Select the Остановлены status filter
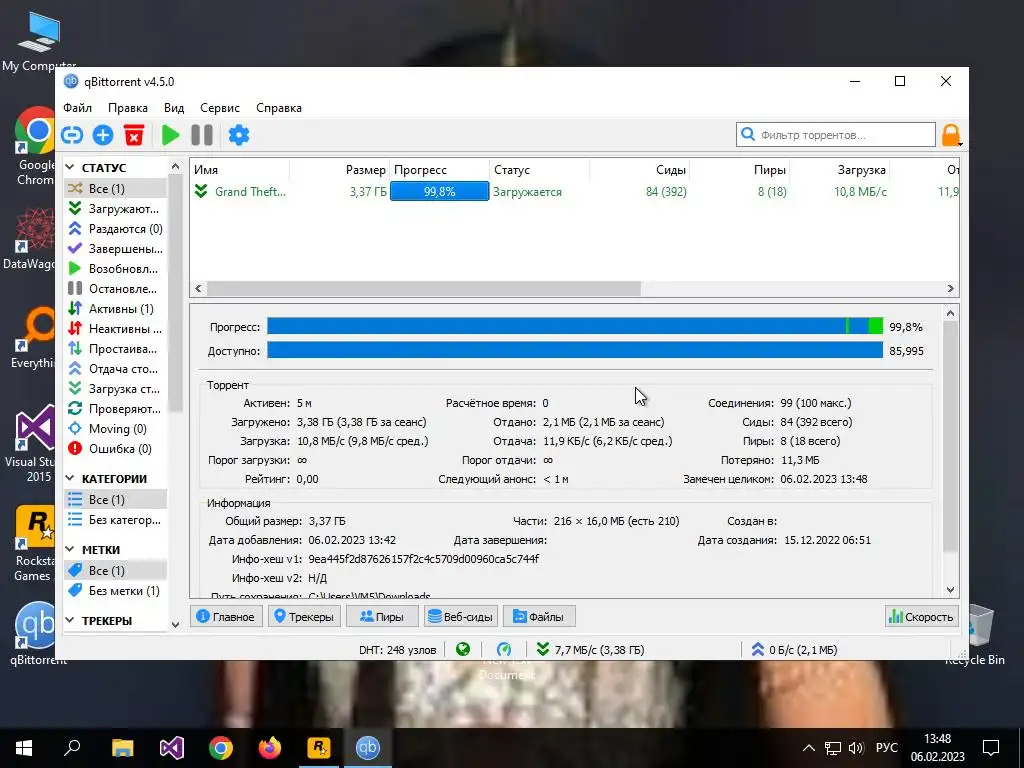1024x768 pixels. point(115,289)
